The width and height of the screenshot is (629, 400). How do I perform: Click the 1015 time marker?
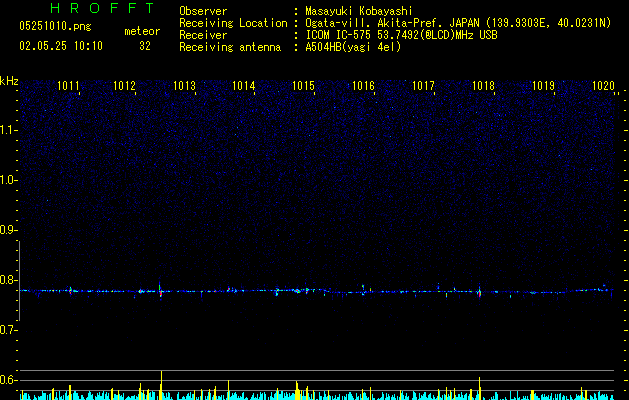[303, 86]
